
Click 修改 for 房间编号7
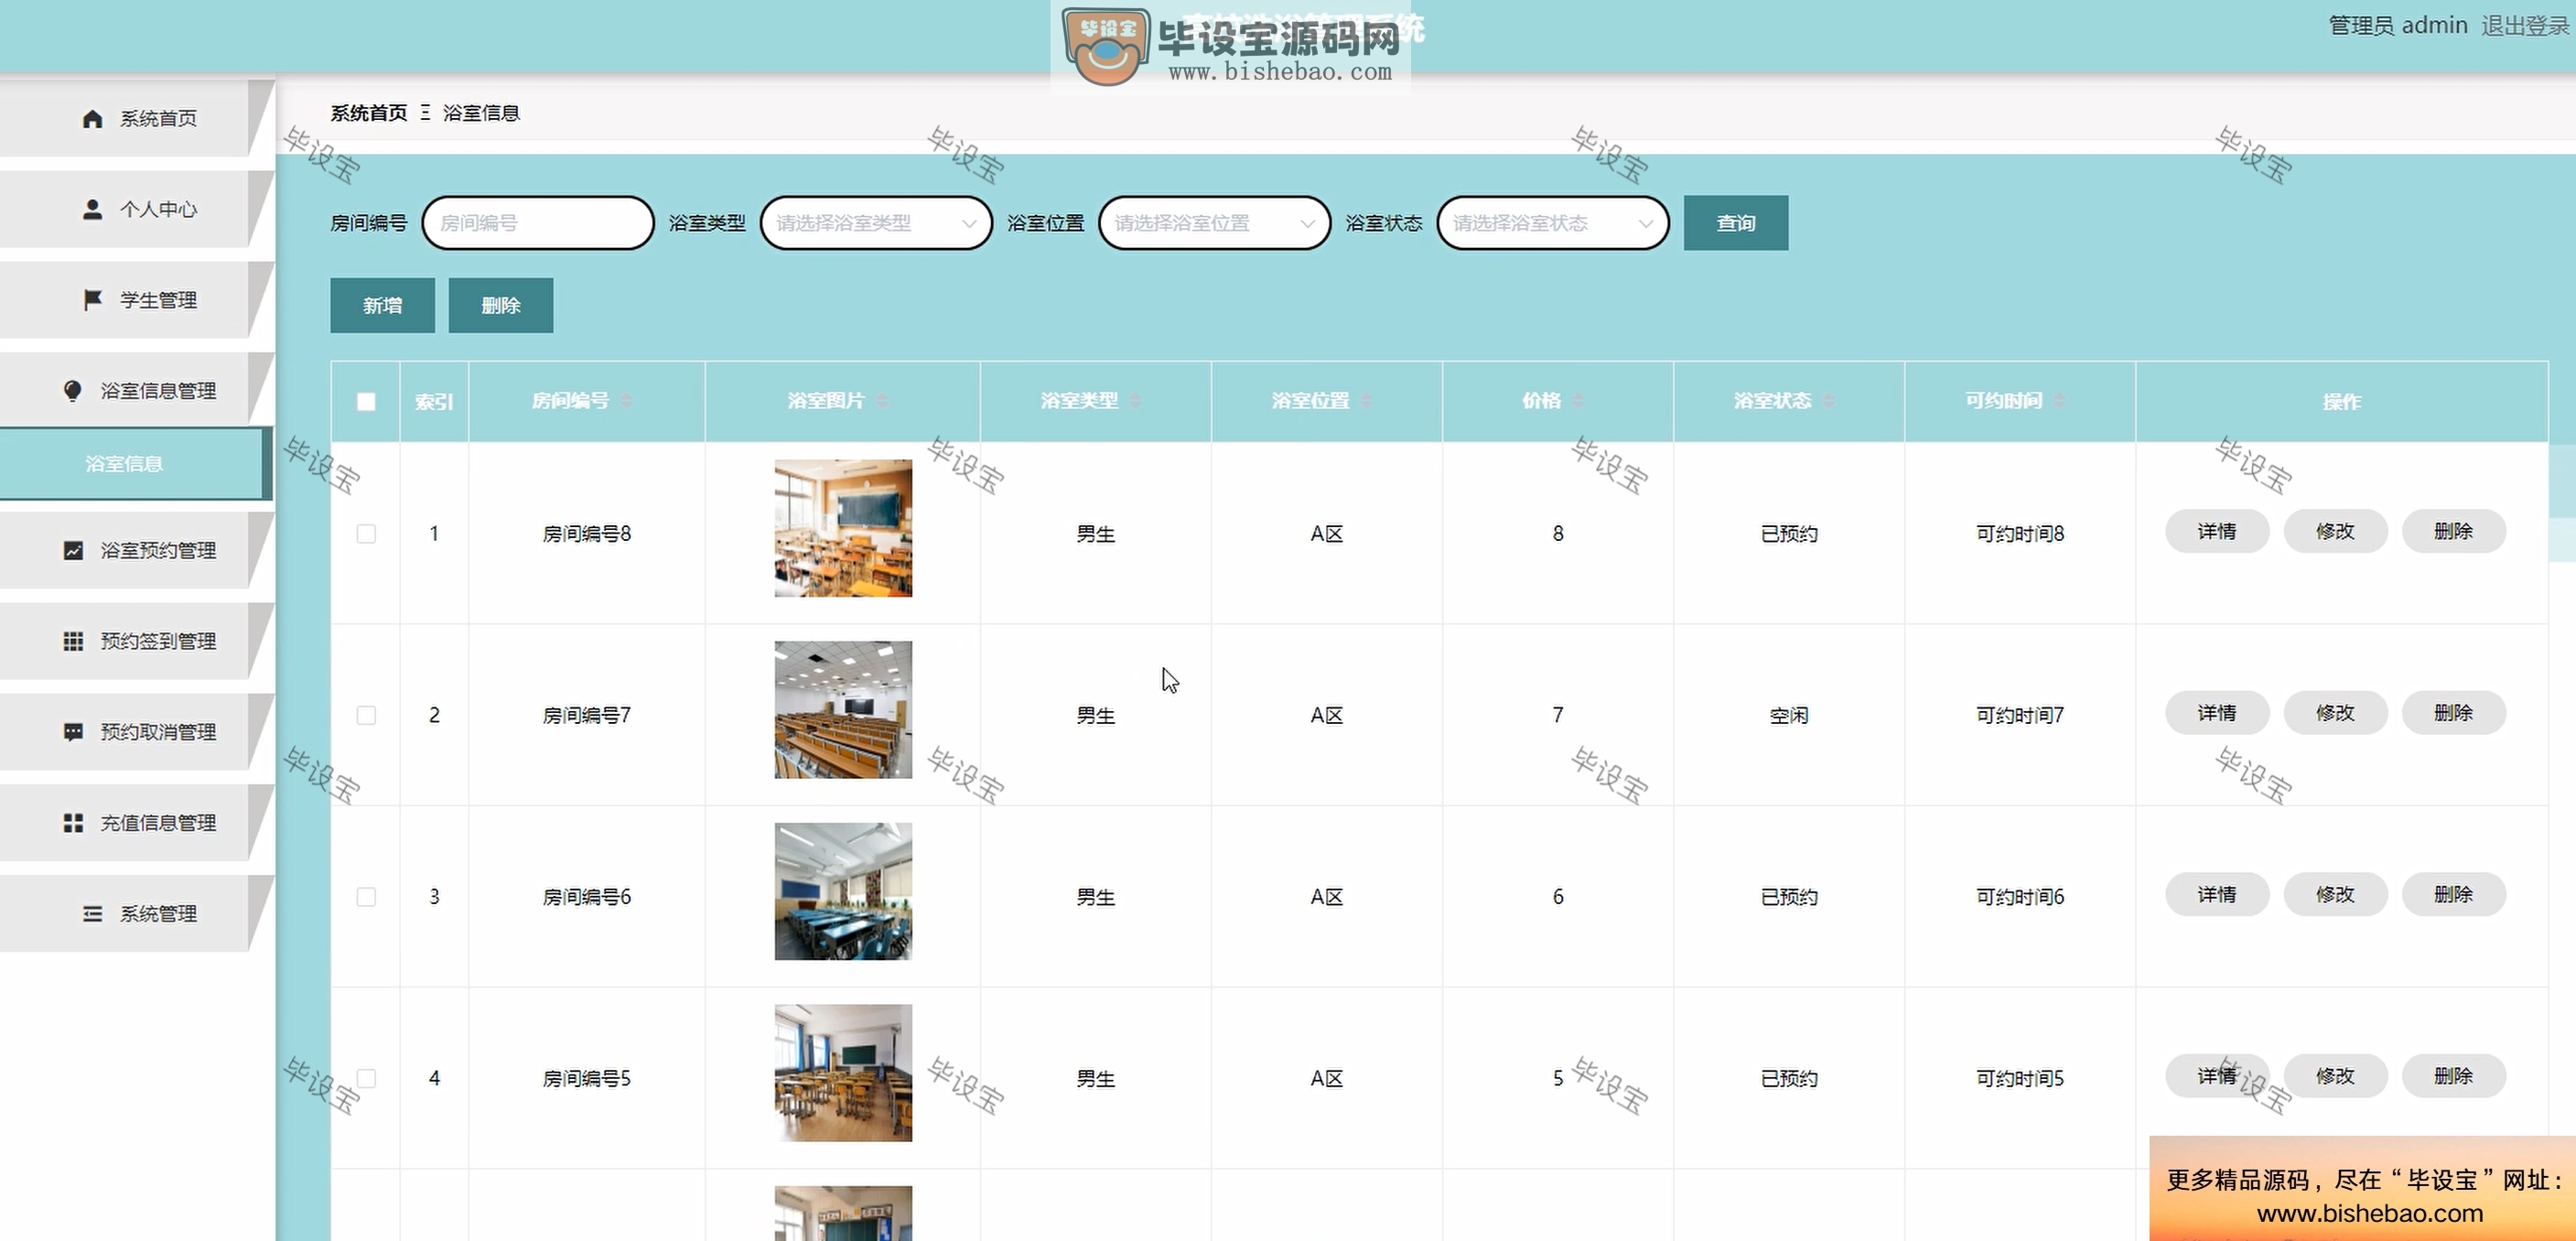click(x=2335, y=713)
